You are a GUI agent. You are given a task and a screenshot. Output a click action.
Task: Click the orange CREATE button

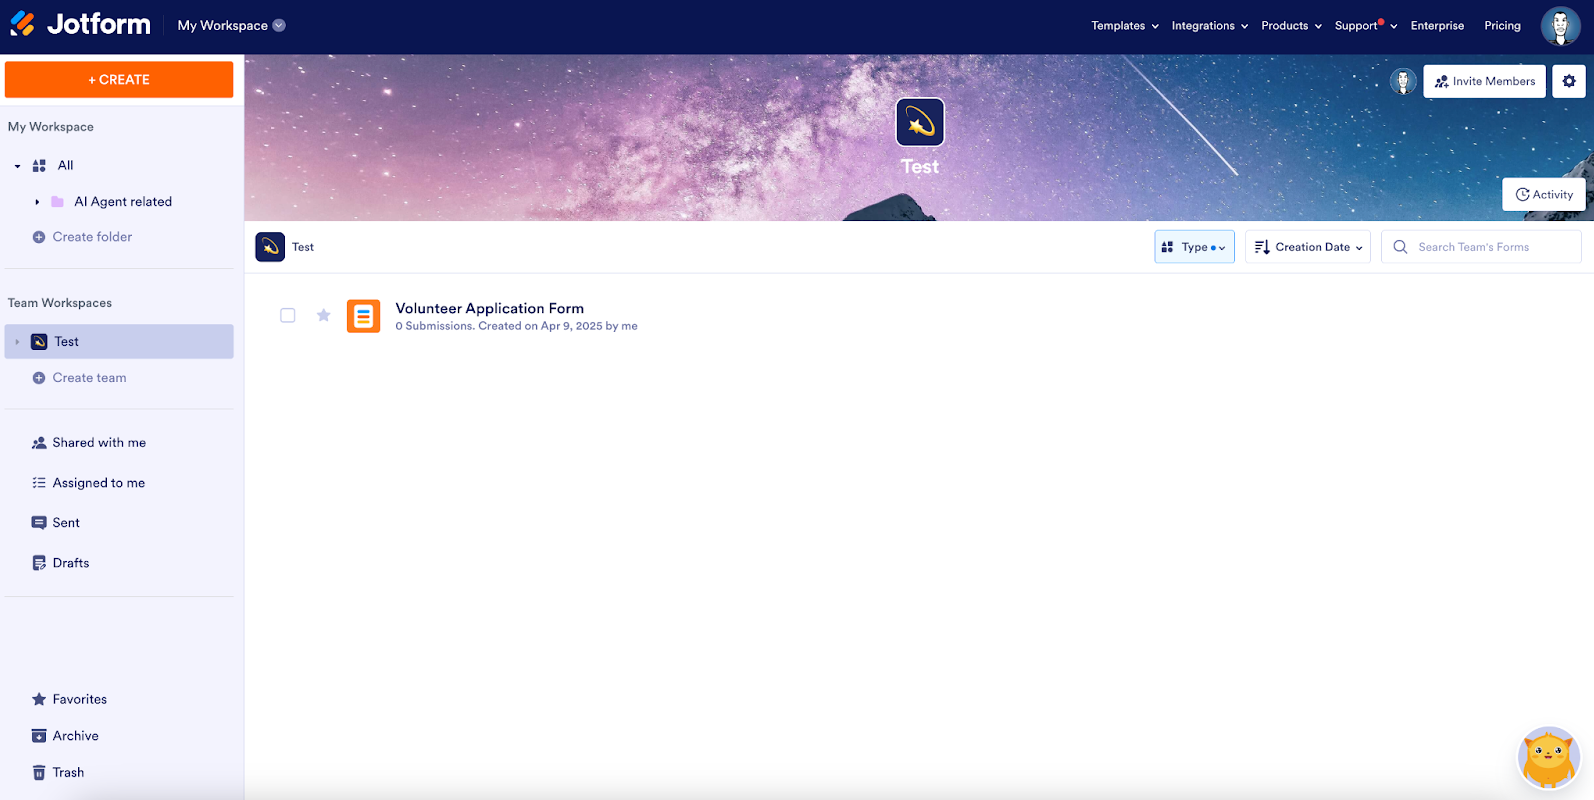tap(119, 80)
